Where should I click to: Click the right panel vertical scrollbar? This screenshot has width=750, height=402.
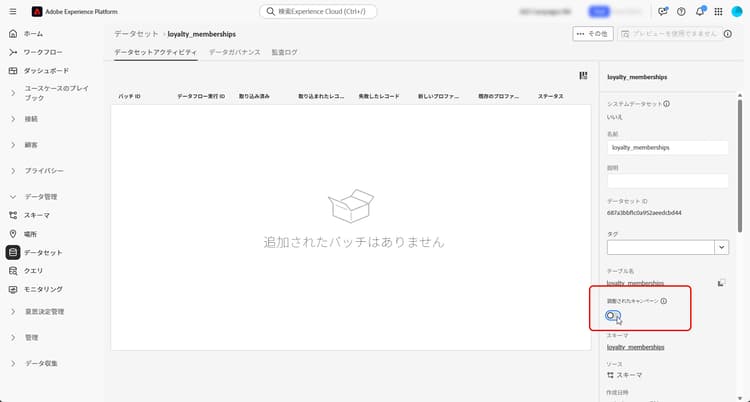tap(740, 166)
